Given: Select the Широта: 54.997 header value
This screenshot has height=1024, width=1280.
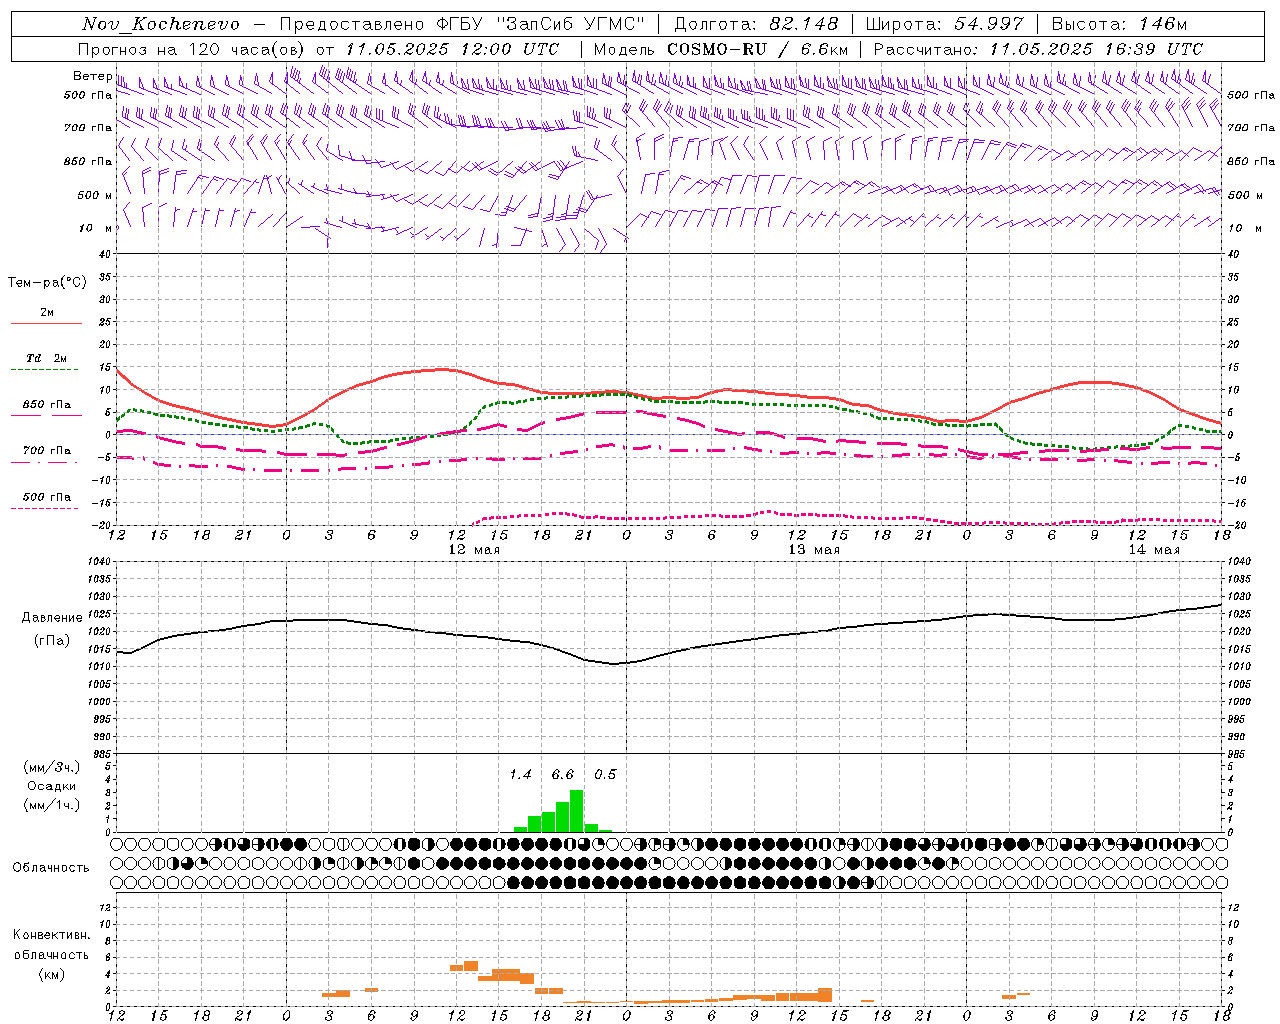Looking at the screenshot, I should coord(944,24).
